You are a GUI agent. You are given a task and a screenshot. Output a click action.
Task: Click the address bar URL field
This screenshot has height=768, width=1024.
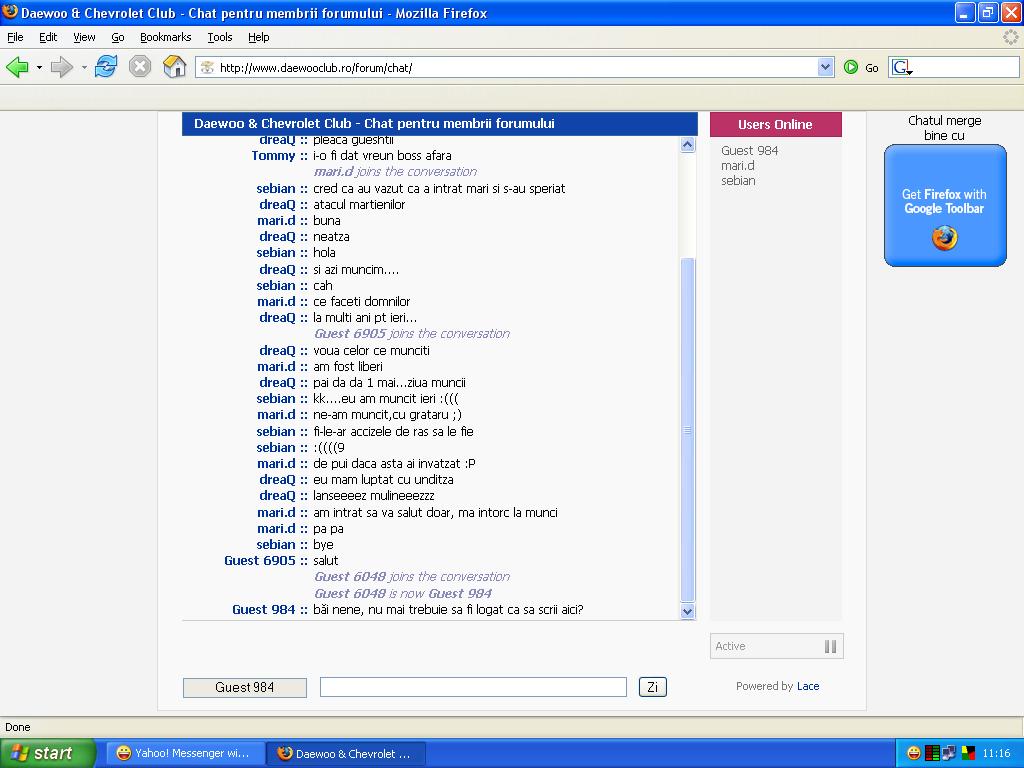tap(516, 67)
